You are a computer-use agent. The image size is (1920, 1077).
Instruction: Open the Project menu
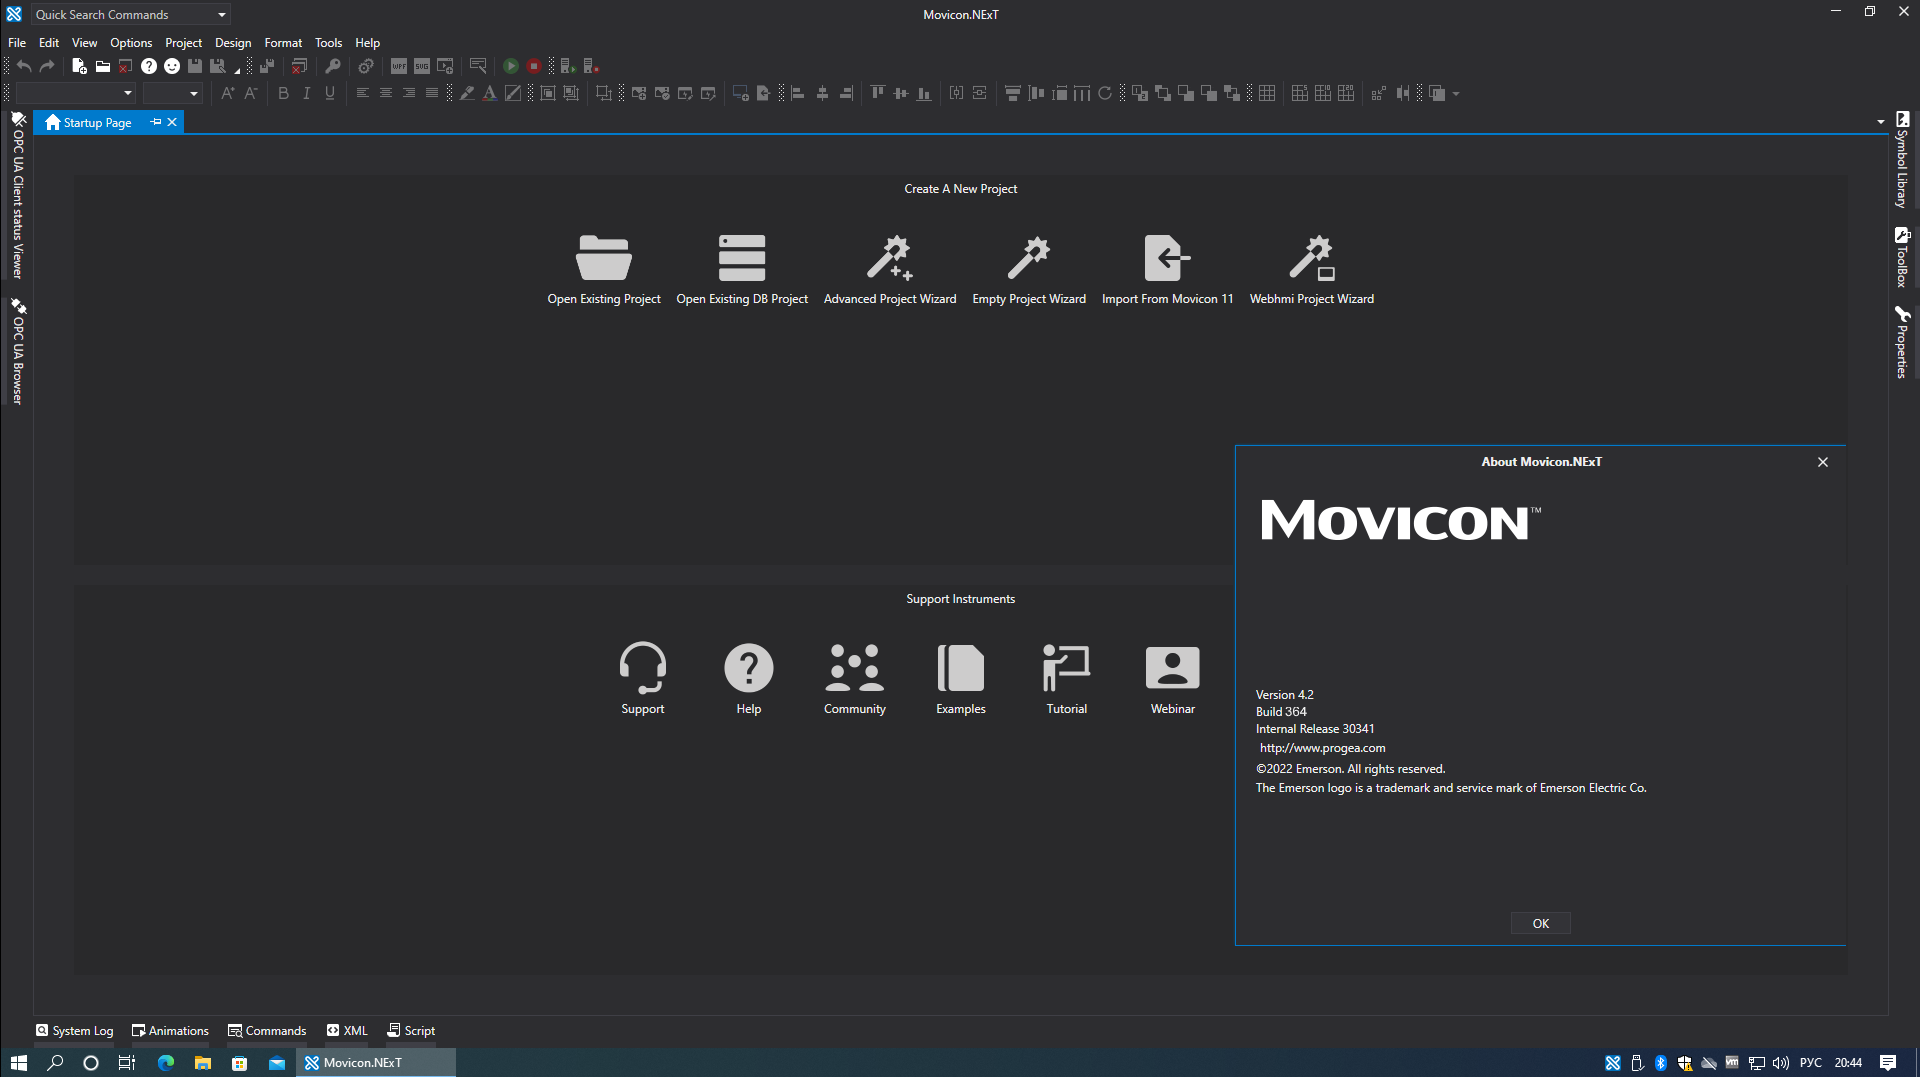pyautogui.click(x=184, y=43)
